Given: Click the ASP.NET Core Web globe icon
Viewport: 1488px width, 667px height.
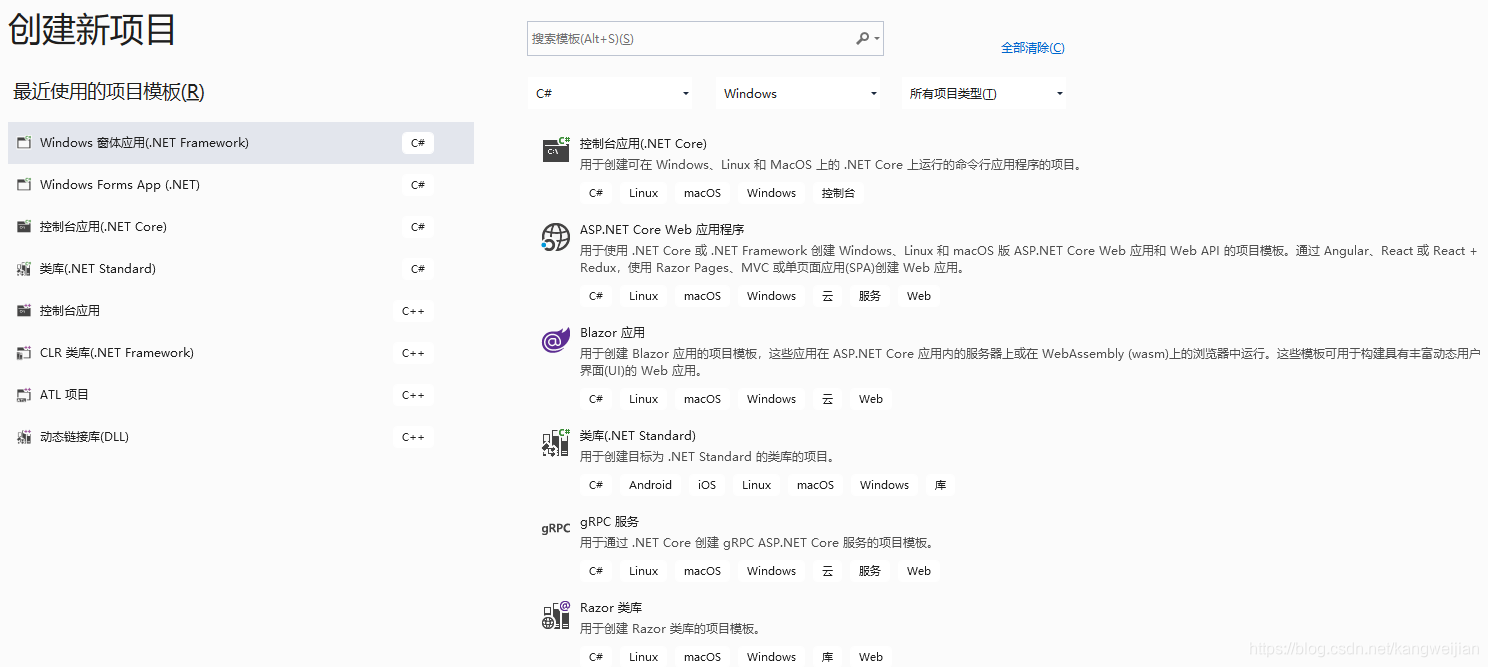Looking at the screenshot, I should [x=556, y=237].
